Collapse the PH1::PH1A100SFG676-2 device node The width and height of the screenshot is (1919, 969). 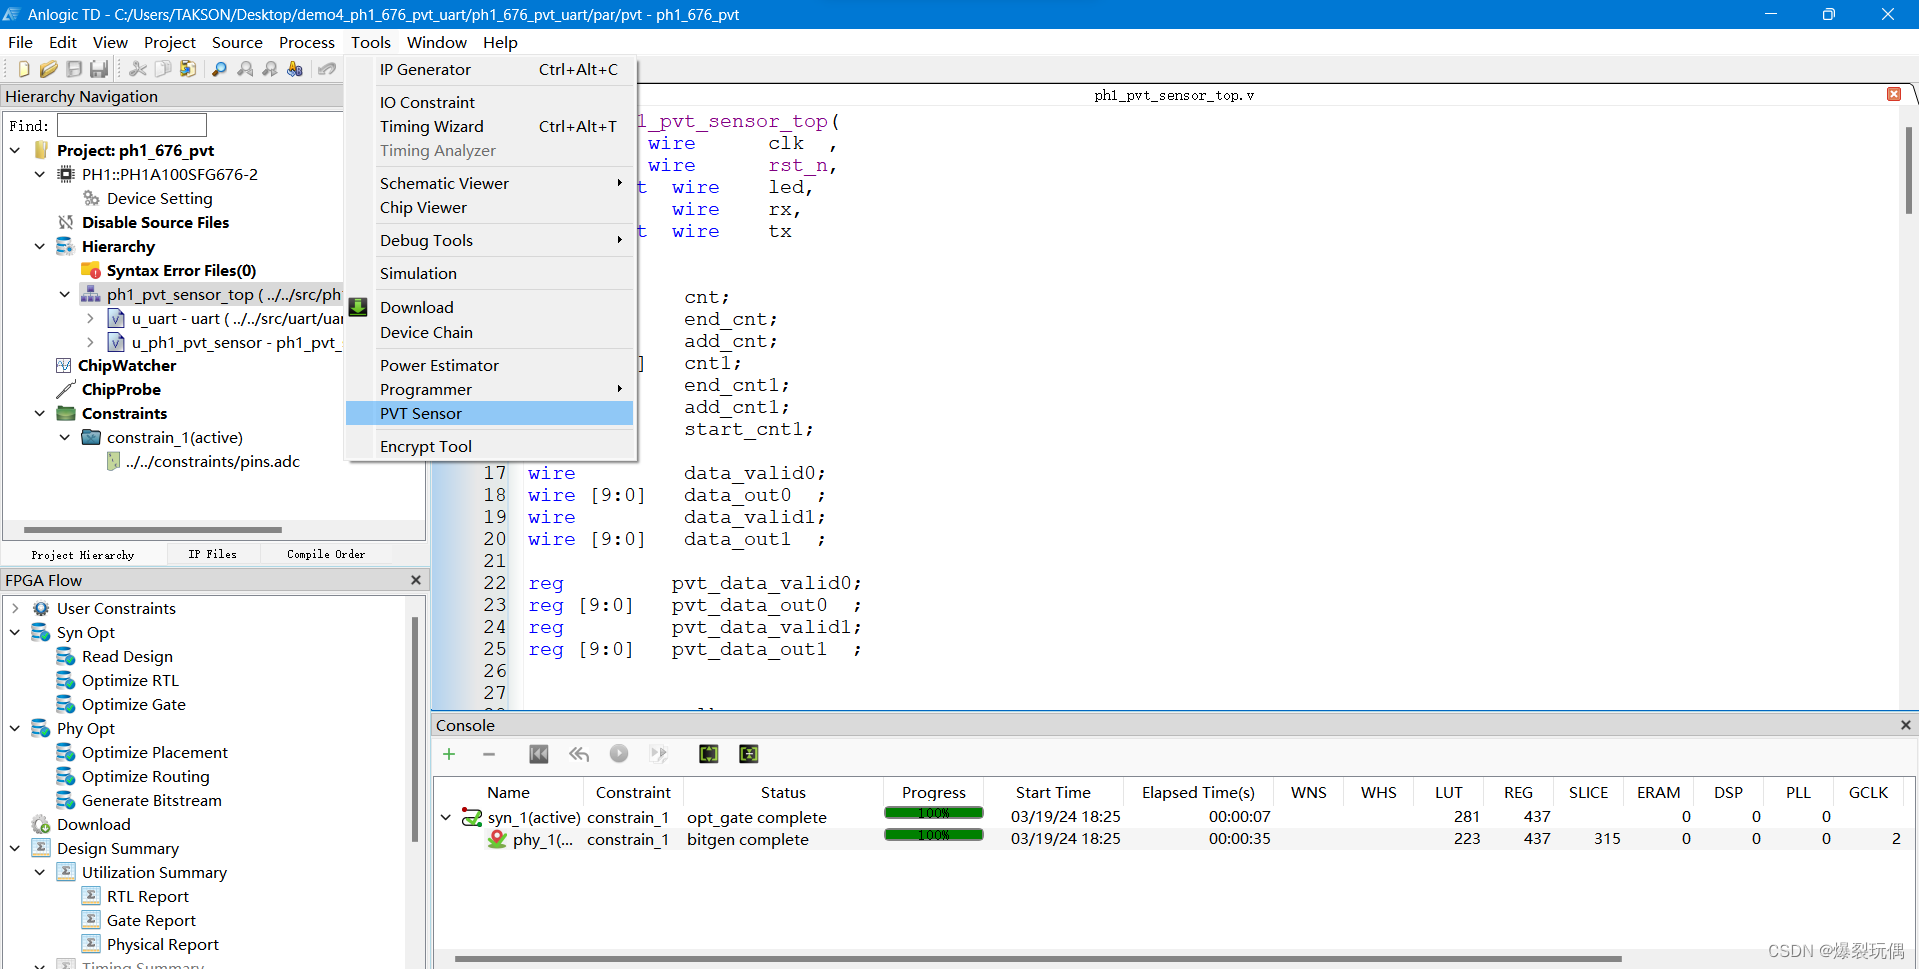tap(40, 174)
